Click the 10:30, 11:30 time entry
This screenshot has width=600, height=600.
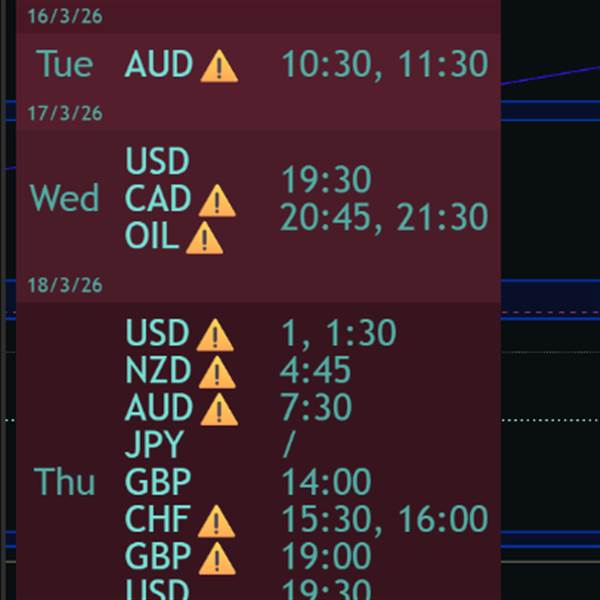point(385,65)
